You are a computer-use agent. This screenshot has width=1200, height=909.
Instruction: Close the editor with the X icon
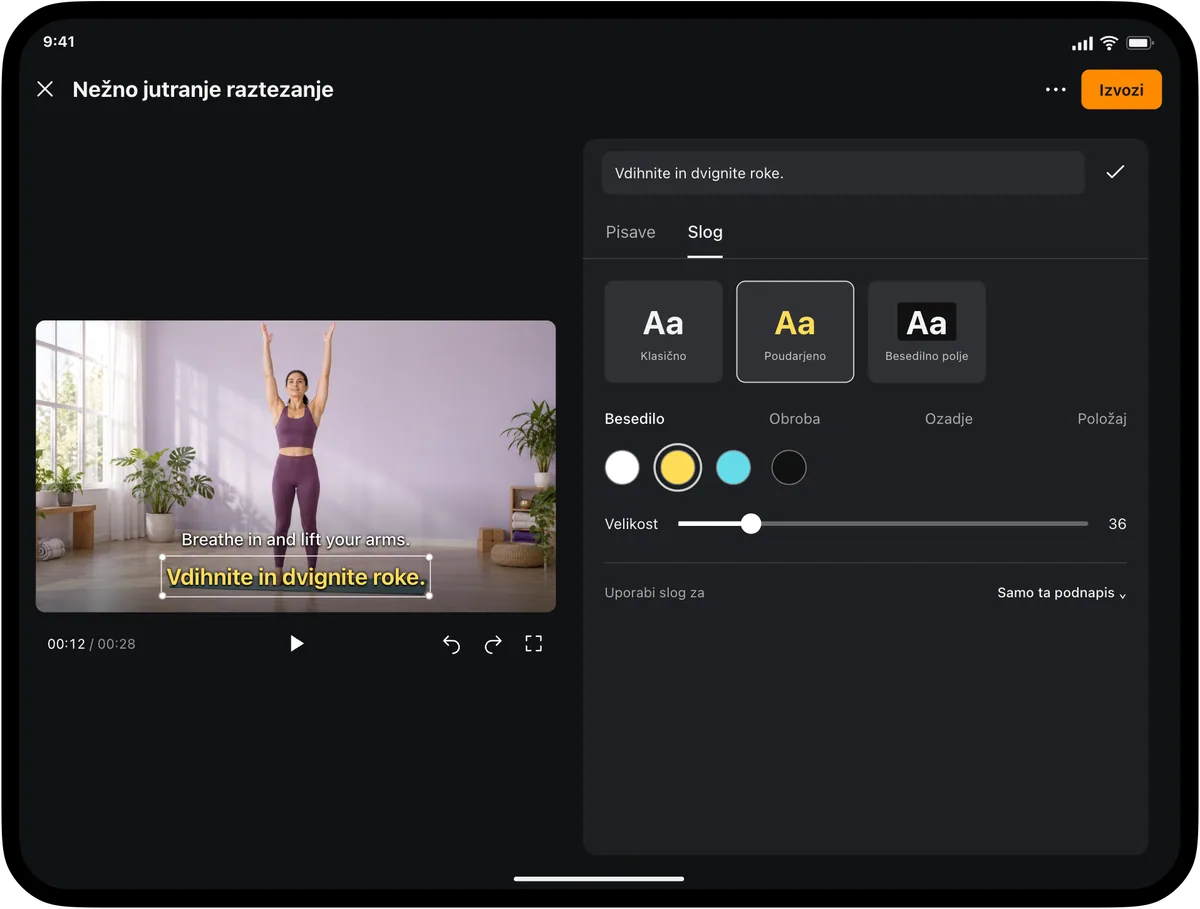pyautogui.click(x=45, y=89)
